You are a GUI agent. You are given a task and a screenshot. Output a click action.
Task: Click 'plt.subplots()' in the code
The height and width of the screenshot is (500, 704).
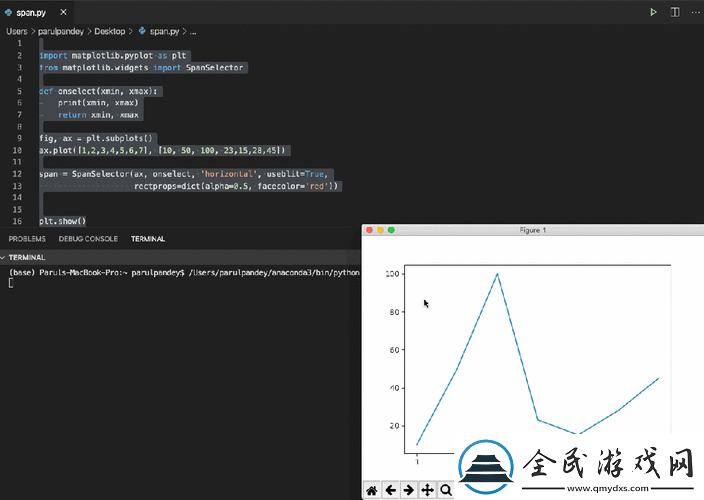119,138
